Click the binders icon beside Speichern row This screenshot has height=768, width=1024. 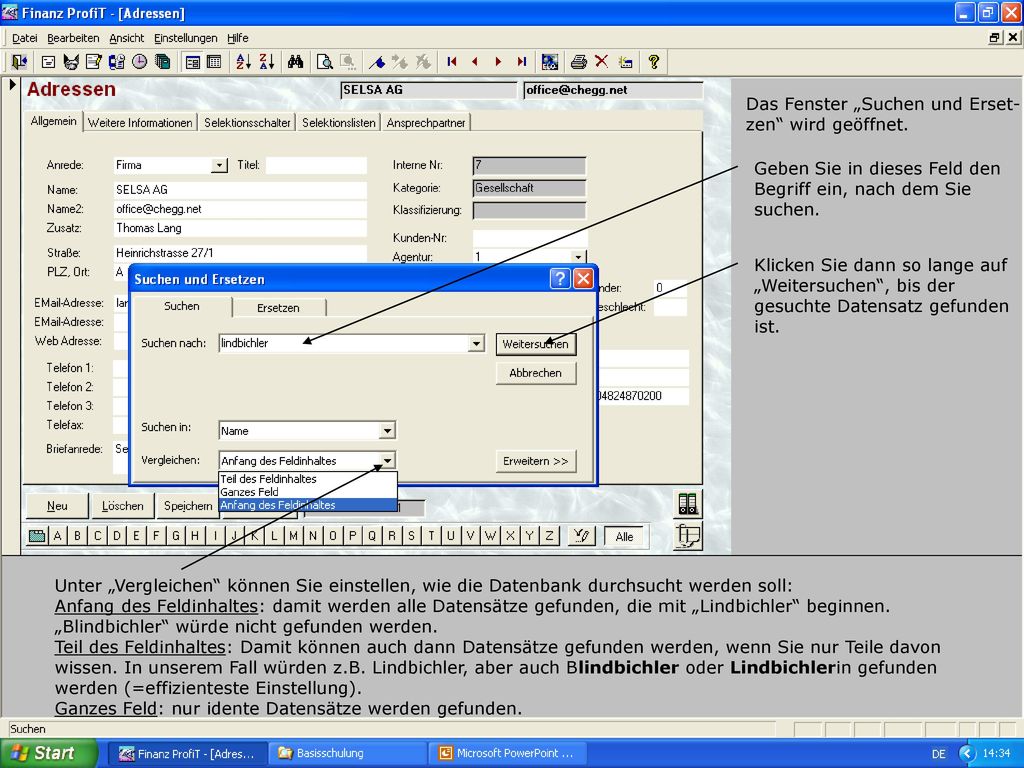click(688, 504)
